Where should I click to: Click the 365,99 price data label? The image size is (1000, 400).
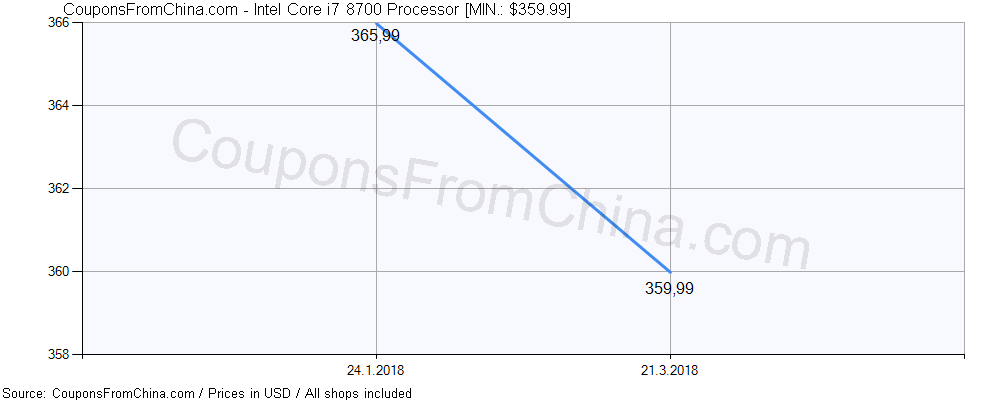pyautogui.click(x=375, y=36)
